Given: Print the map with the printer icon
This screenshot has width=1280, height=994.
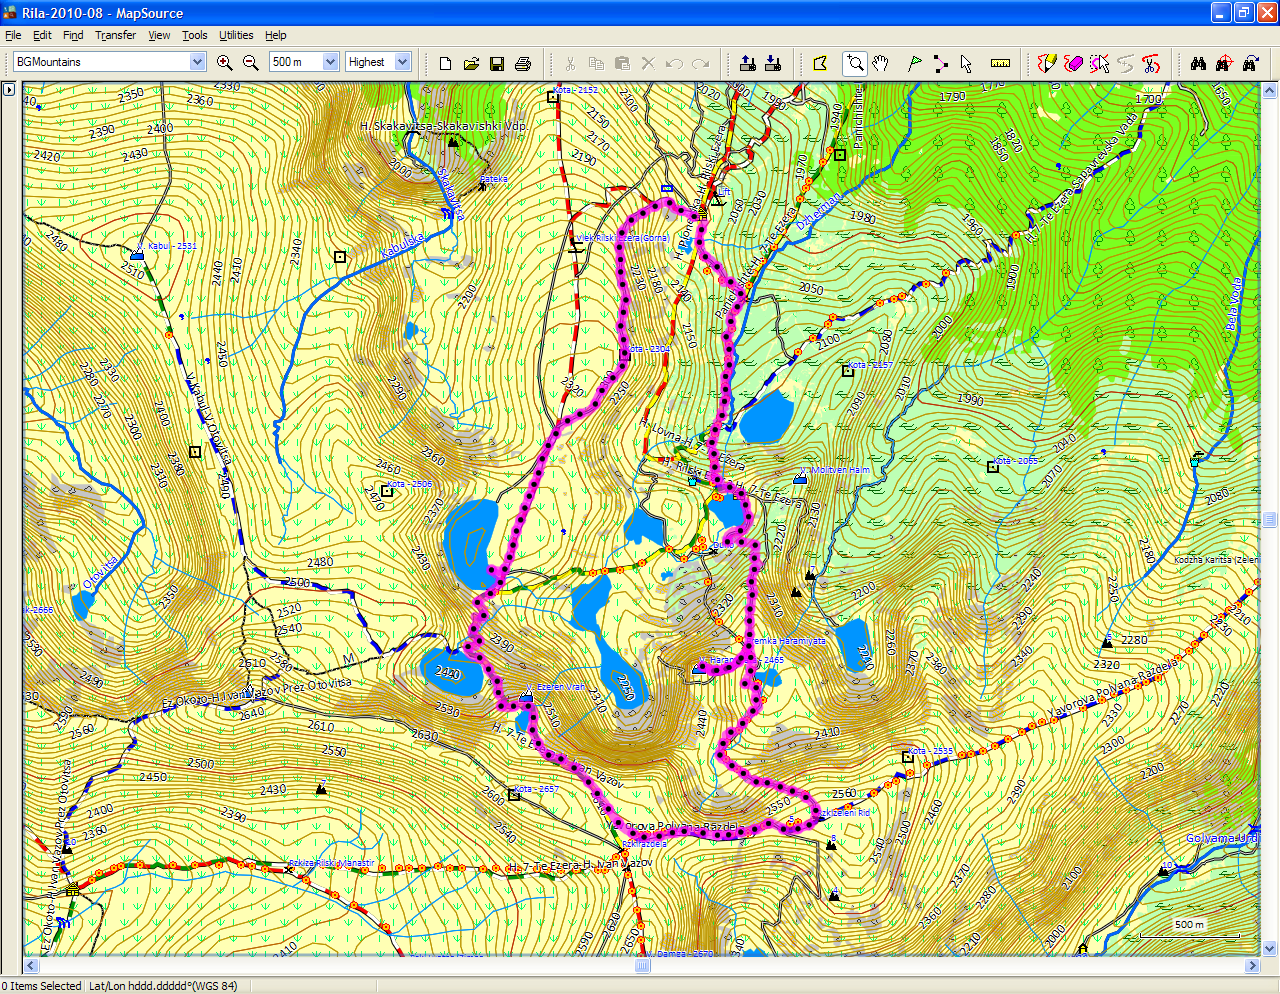Looking at the screenshot, I should click(x=522, y=63).
